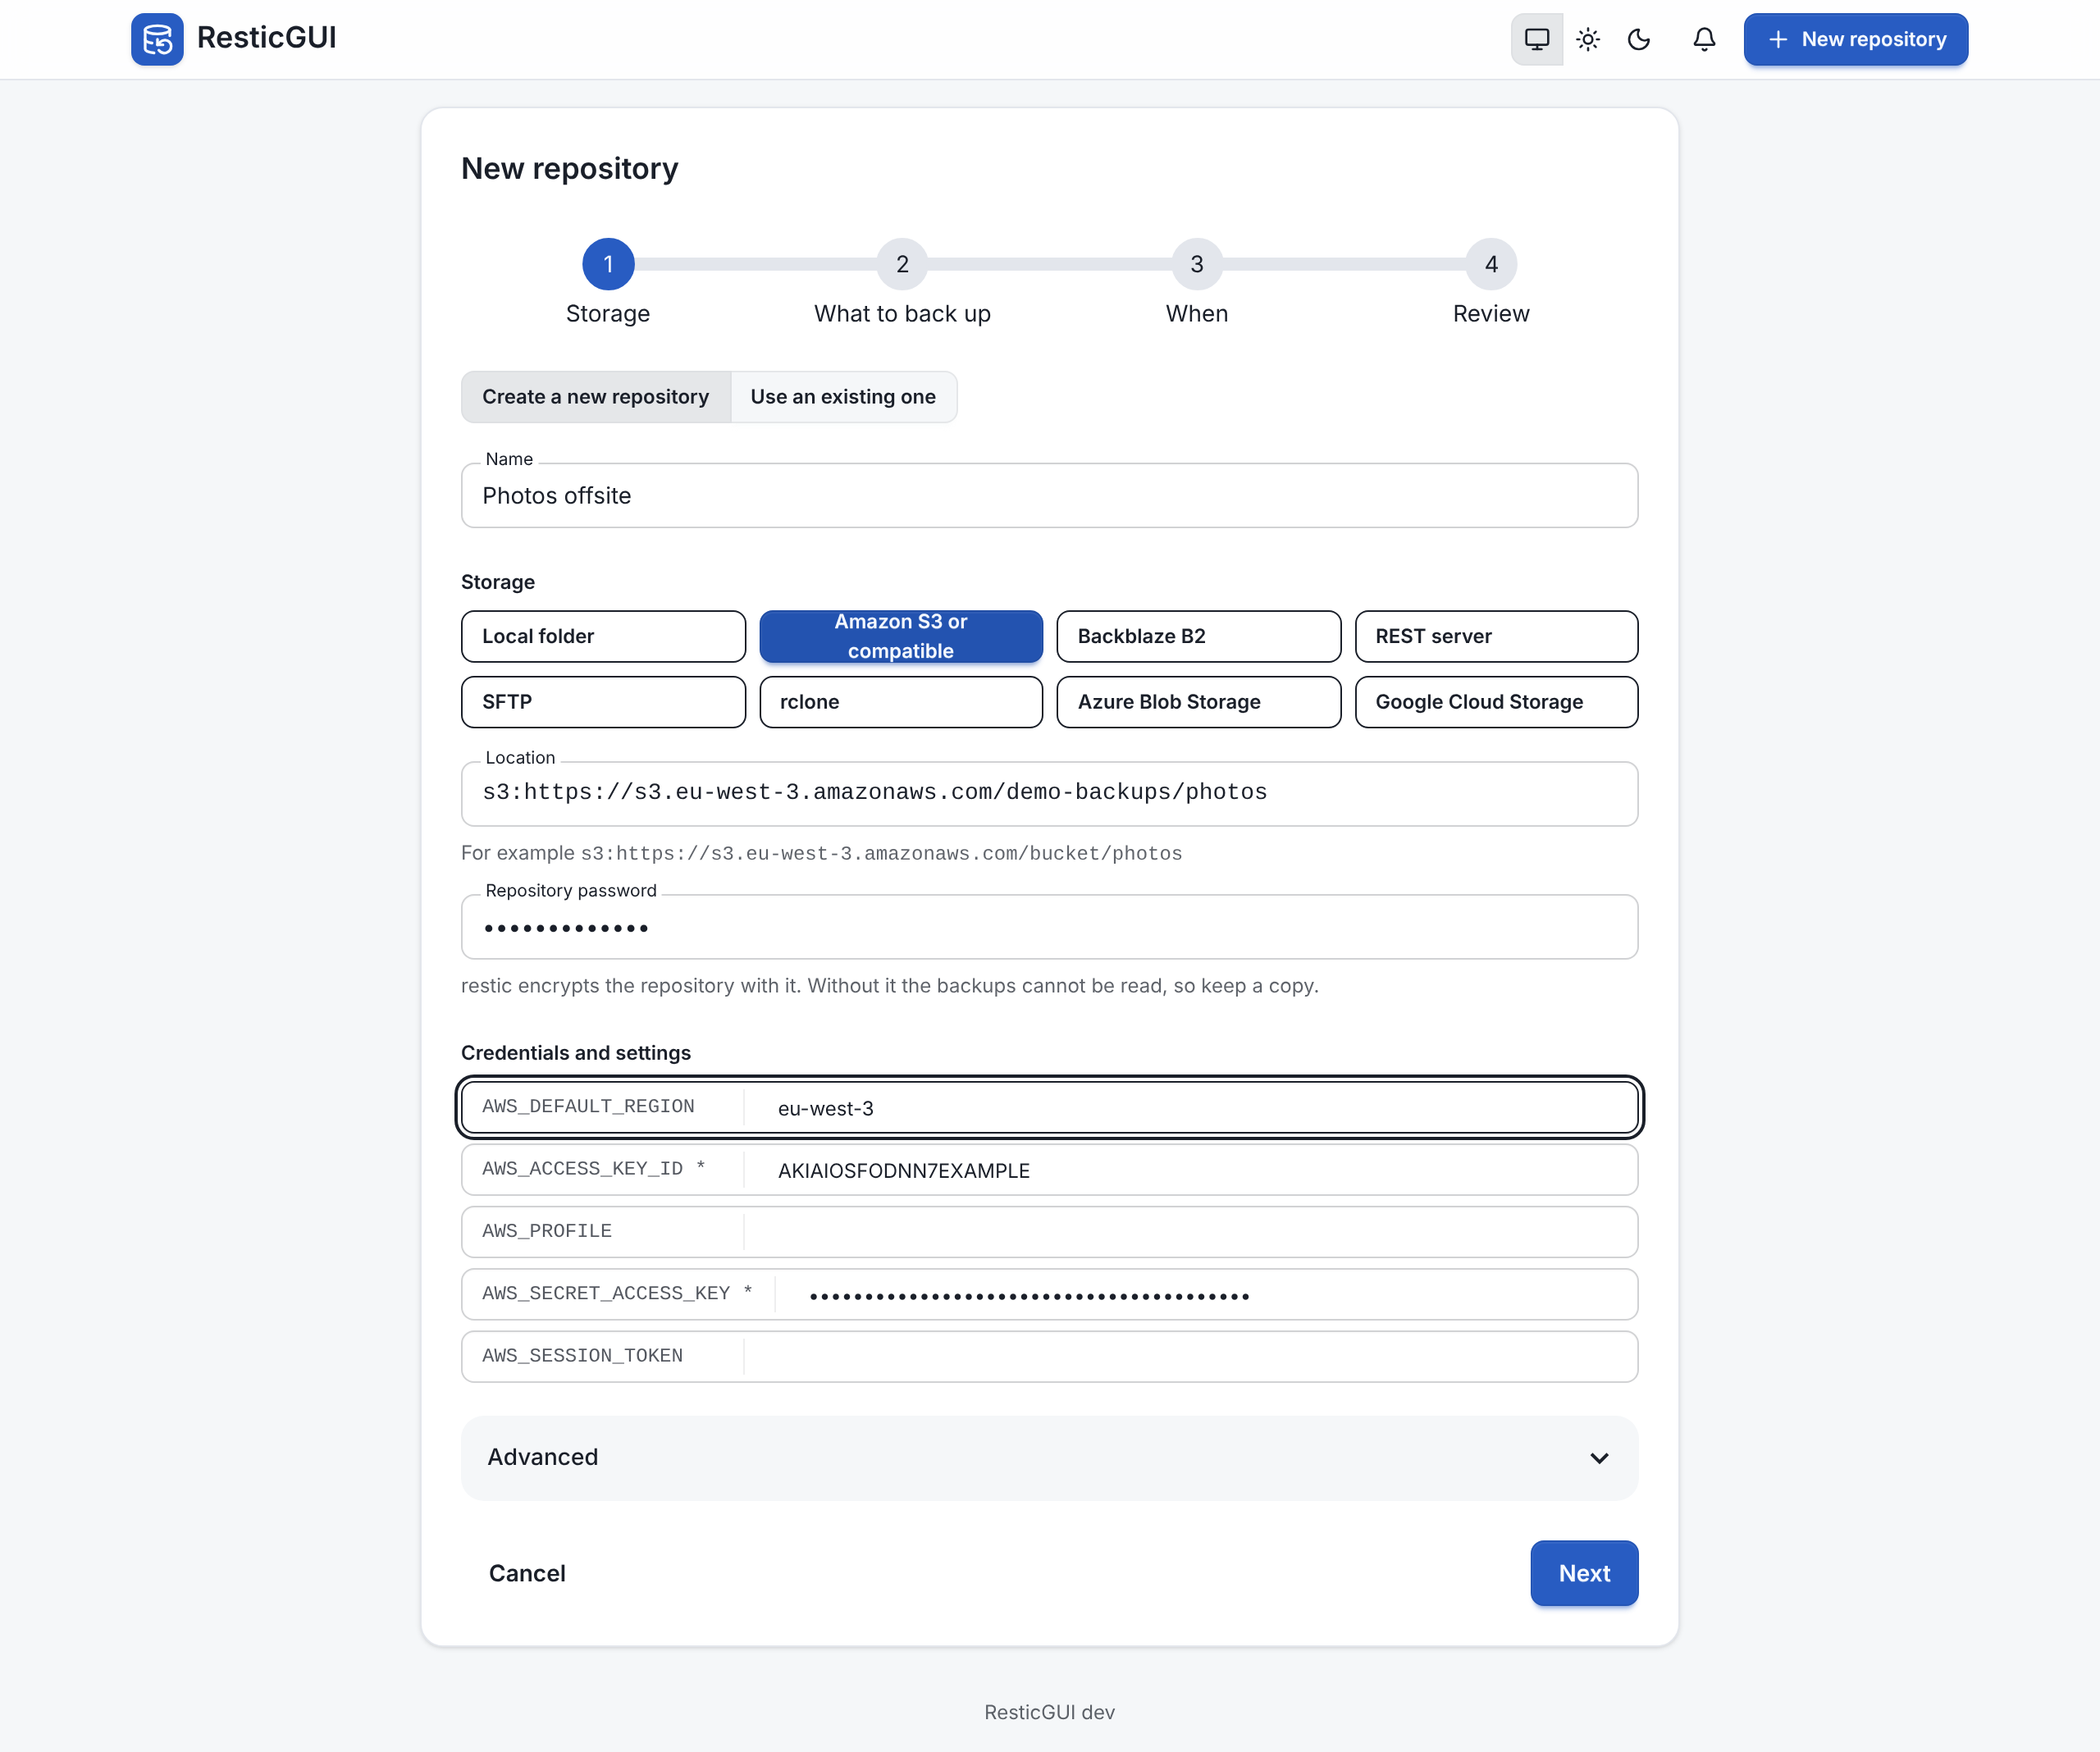Click the New repository header button

pyautogui.click(x=1856, y=39)
